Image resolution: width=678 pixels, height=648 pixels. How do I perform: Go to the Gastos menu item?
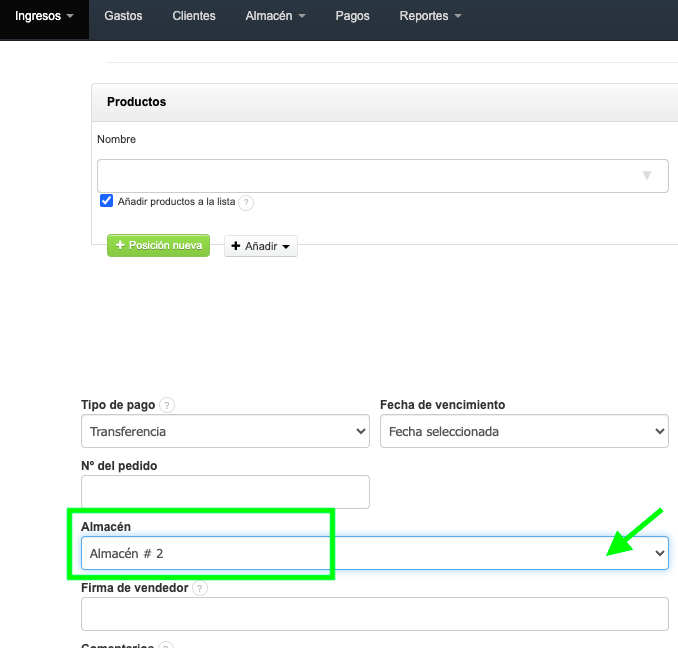[x=124, y=17]
